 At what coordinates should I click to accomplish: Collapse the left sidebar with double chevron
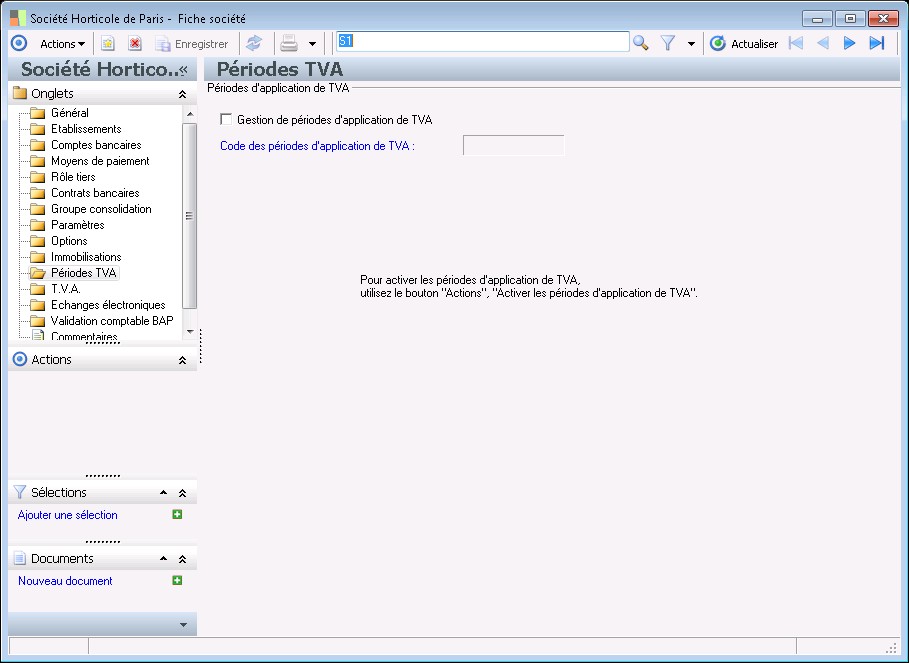(x=184, y=70)
